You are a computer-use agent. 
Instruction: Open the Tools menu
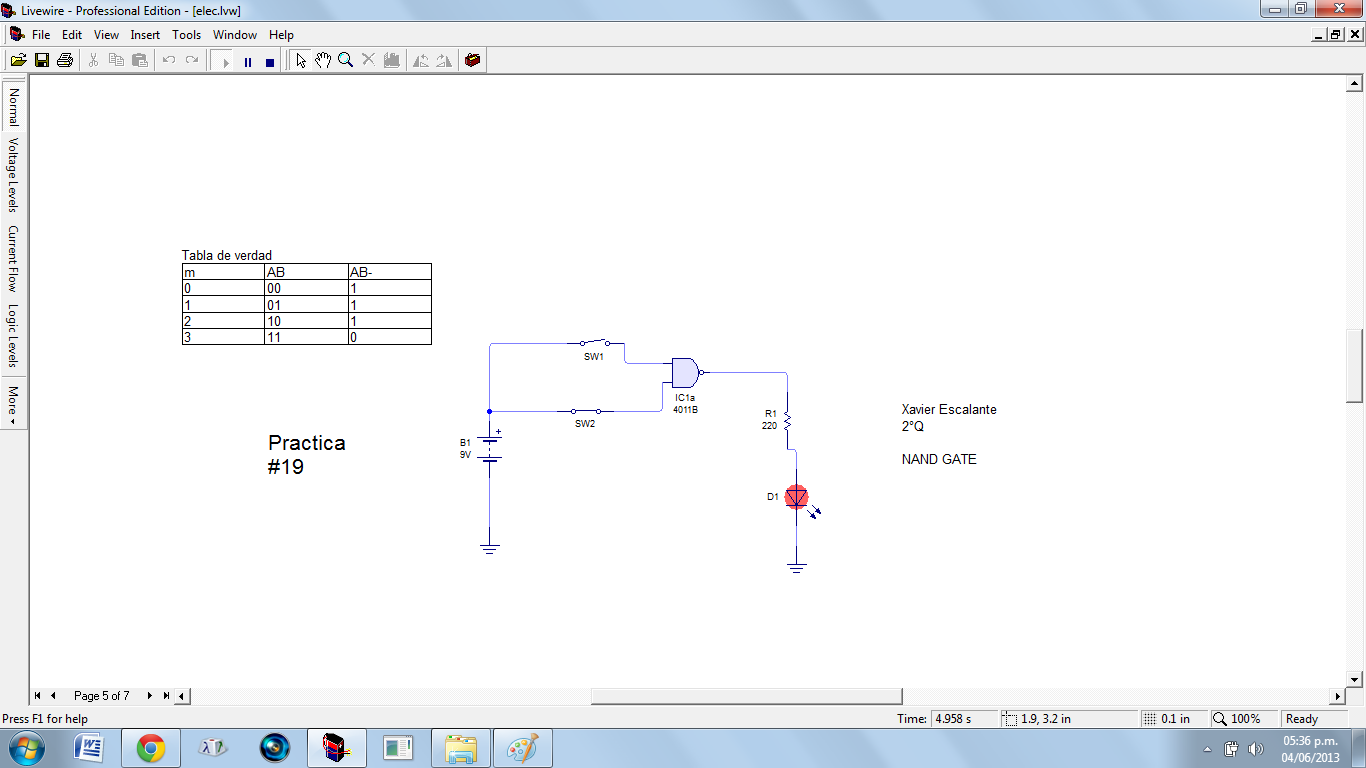click(186, 34)
